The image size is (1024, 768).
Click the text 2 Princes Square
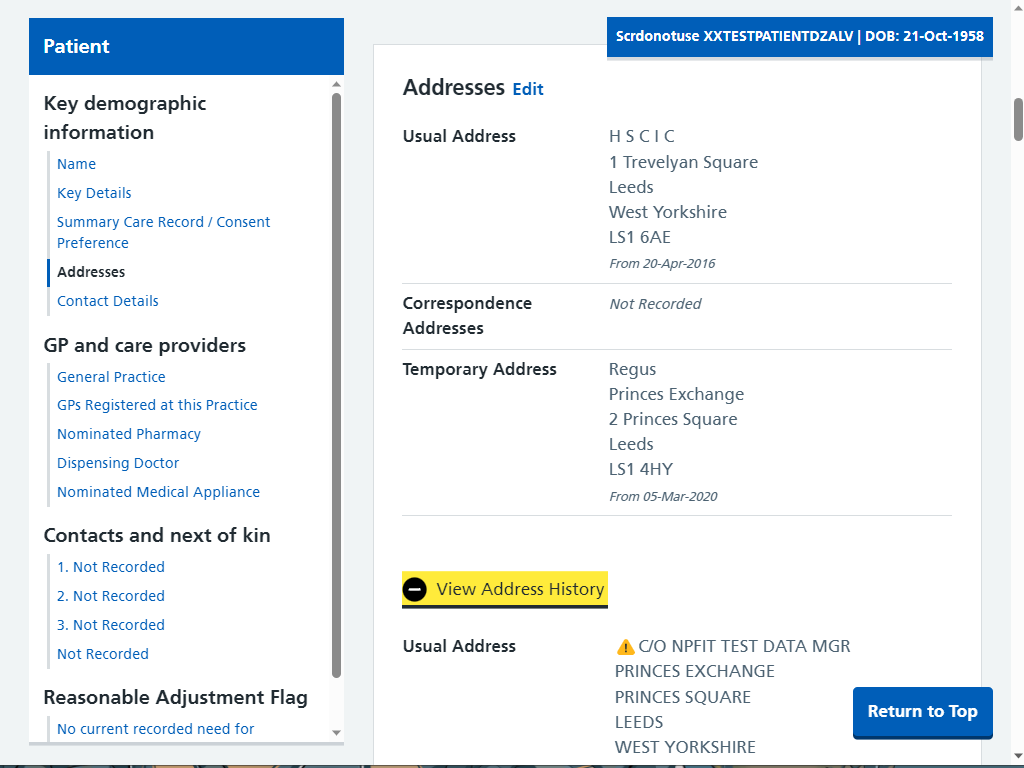click(673, 419)
